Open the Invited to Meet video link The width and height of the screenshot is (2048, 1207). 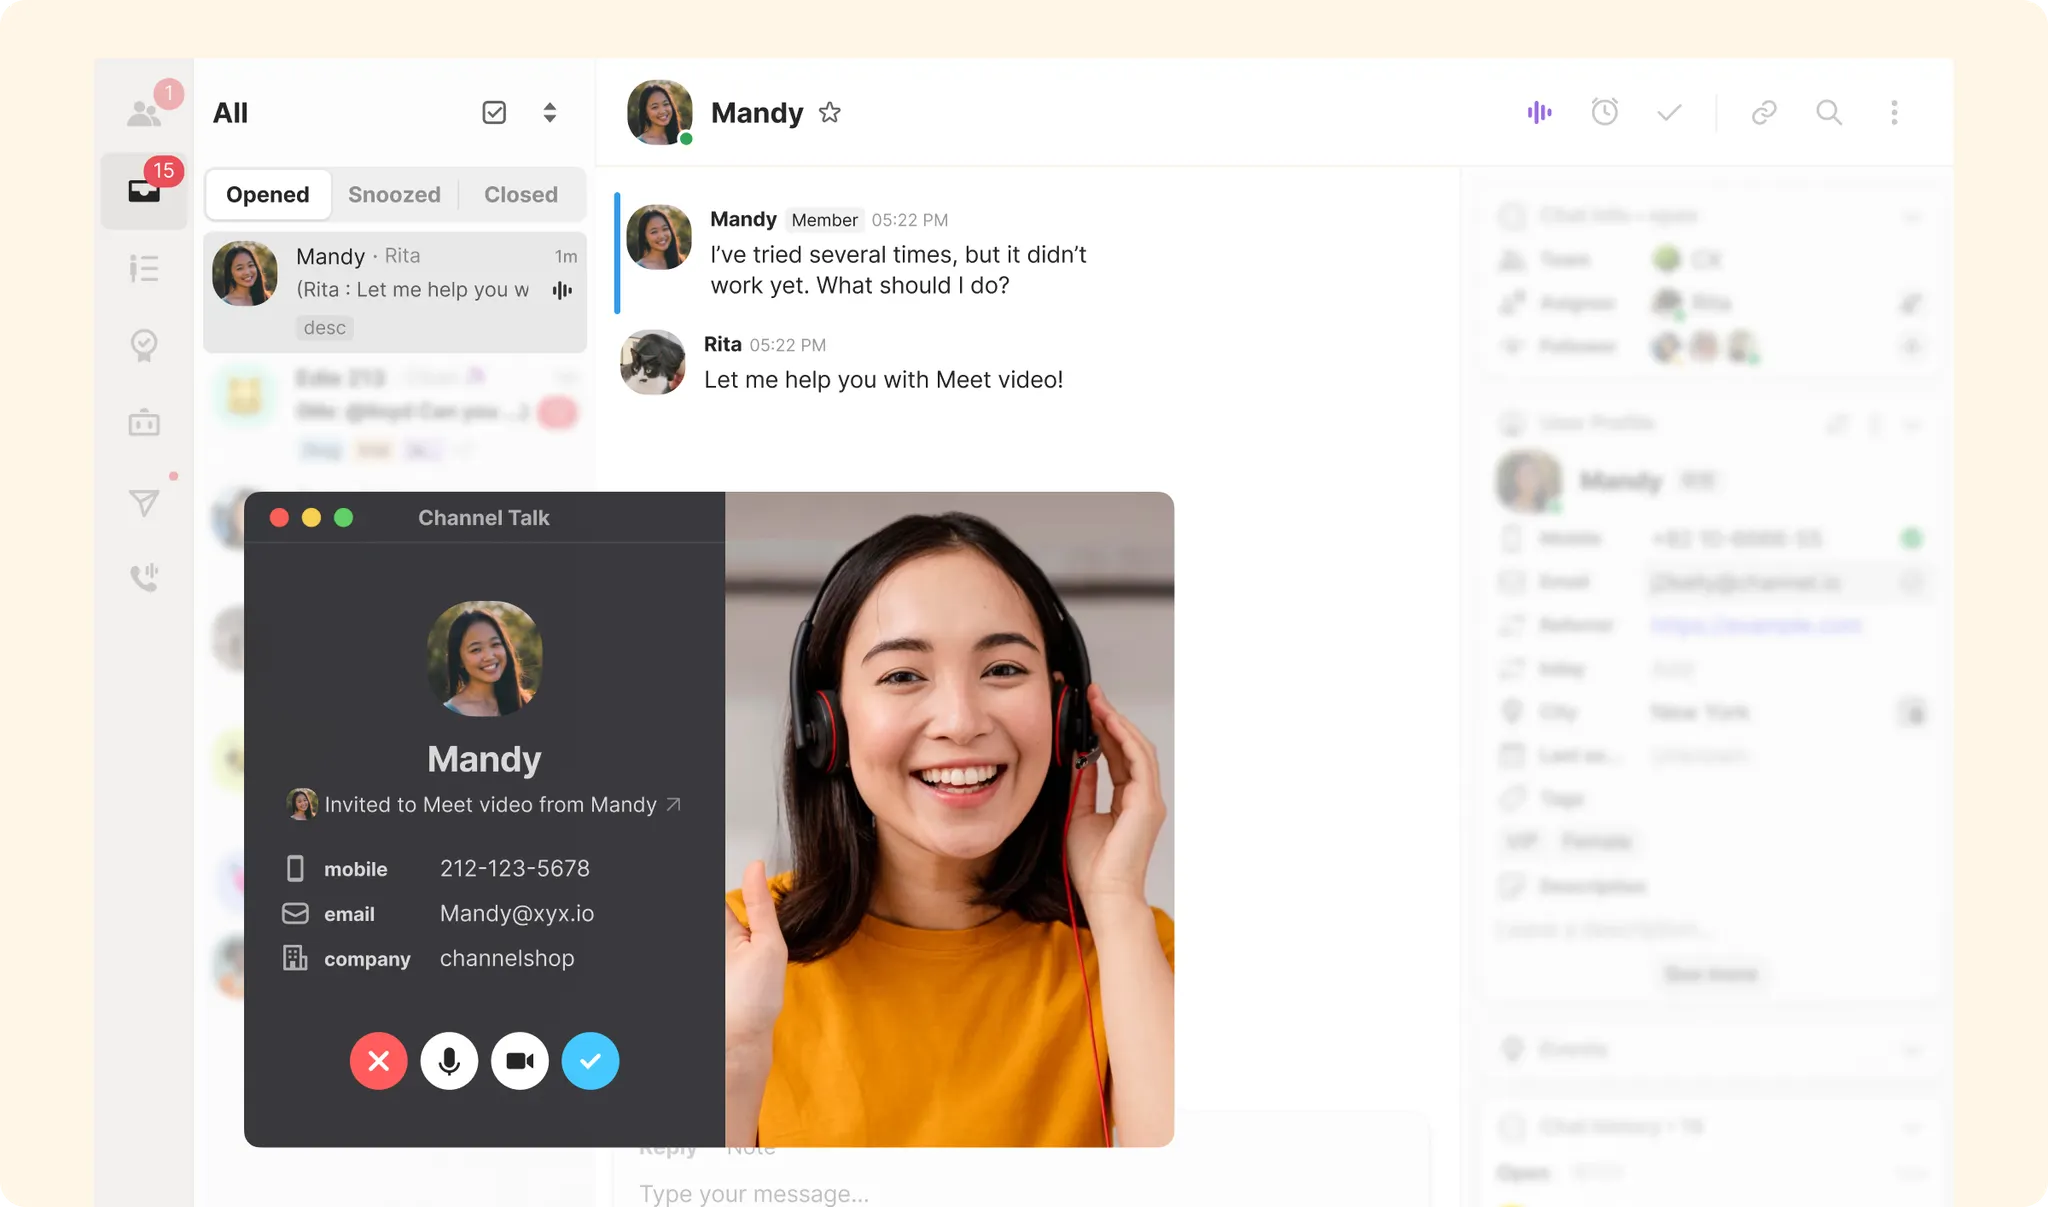click(x=490, y=805)
